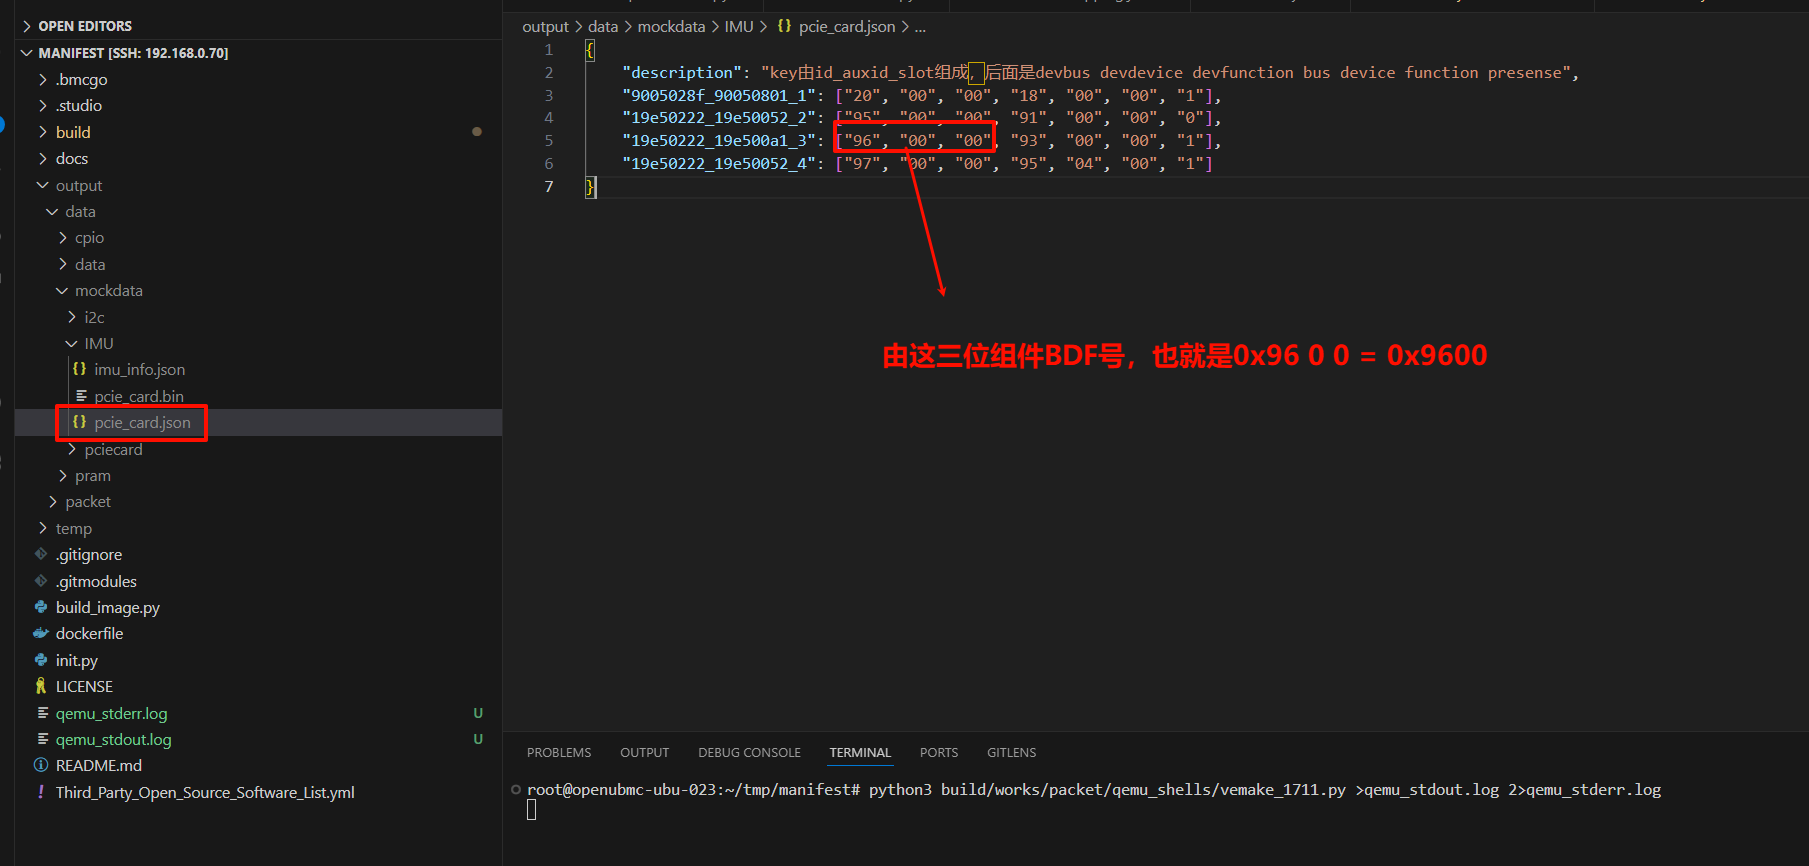Open README.md from the file tree
The height and width of the screenshot is (866, 1809).
pos(98,766)
